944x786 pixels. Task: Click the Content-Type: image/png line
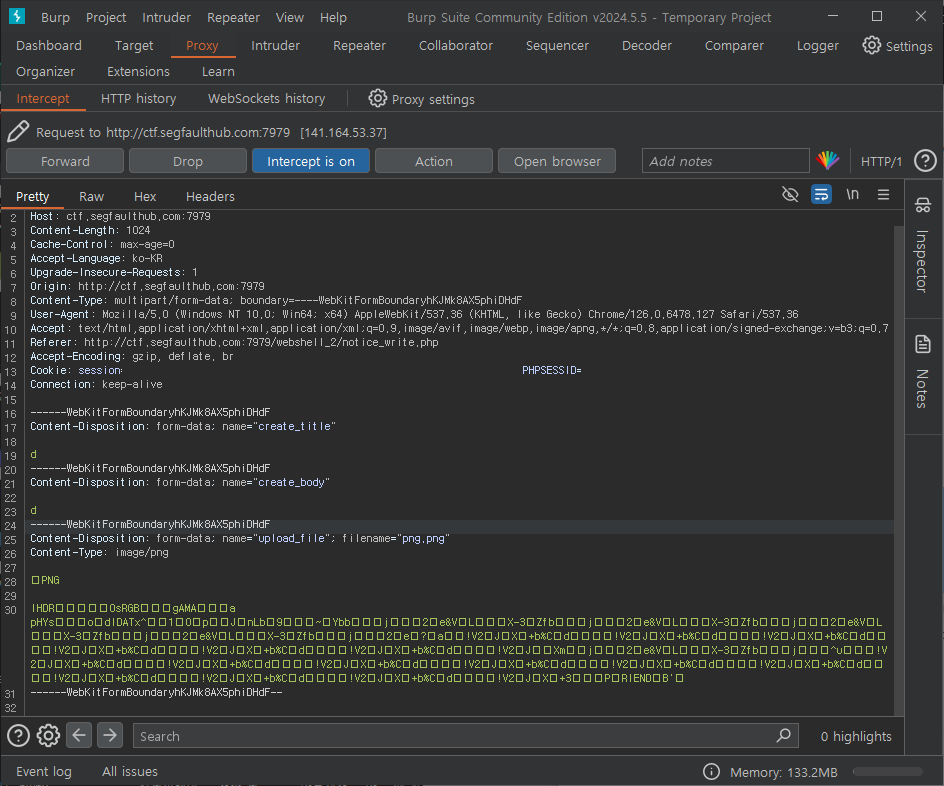tap(99, 552)
